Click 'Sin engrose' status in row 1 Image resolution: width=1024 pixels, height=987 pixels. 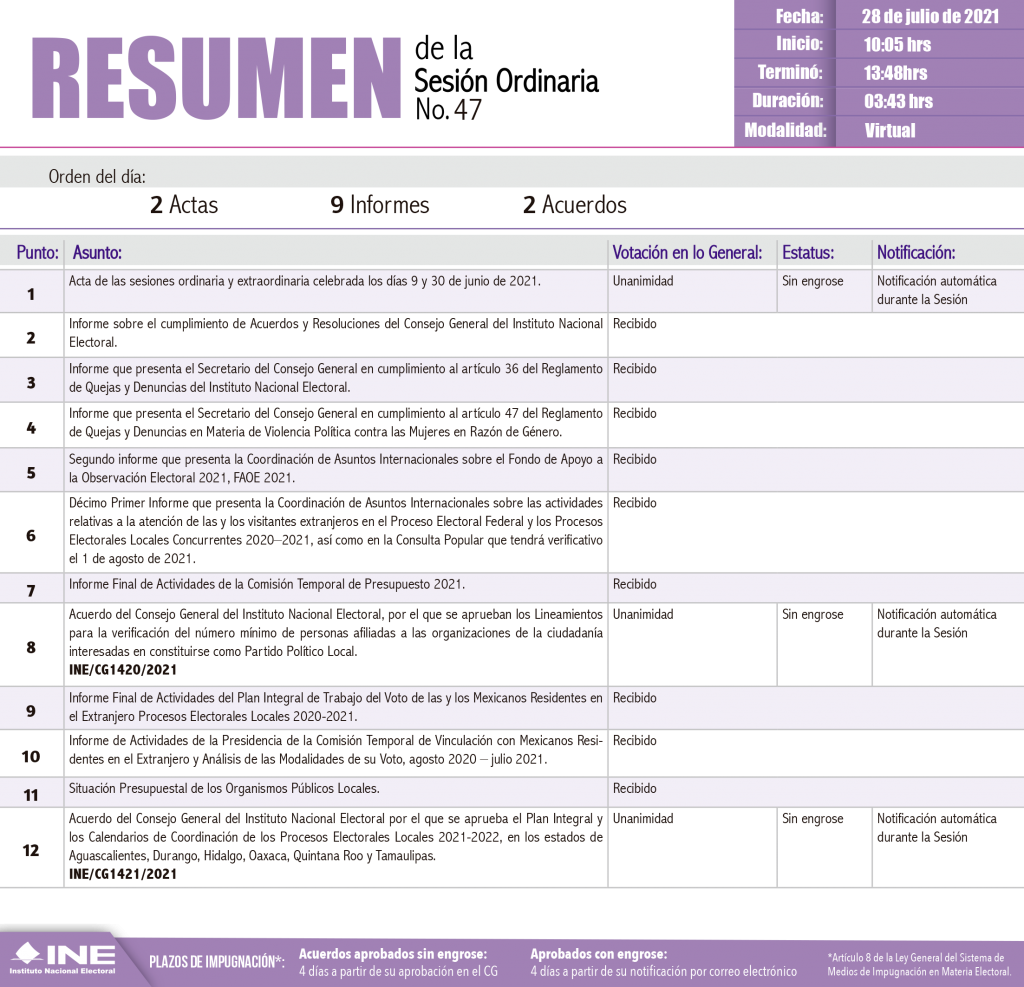tap(812, 281)
